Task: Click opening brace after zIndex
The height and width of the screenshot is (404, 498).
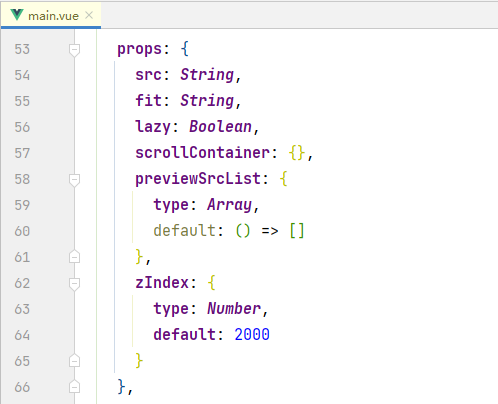Action: pyautogui.click(x=211, y=283)
